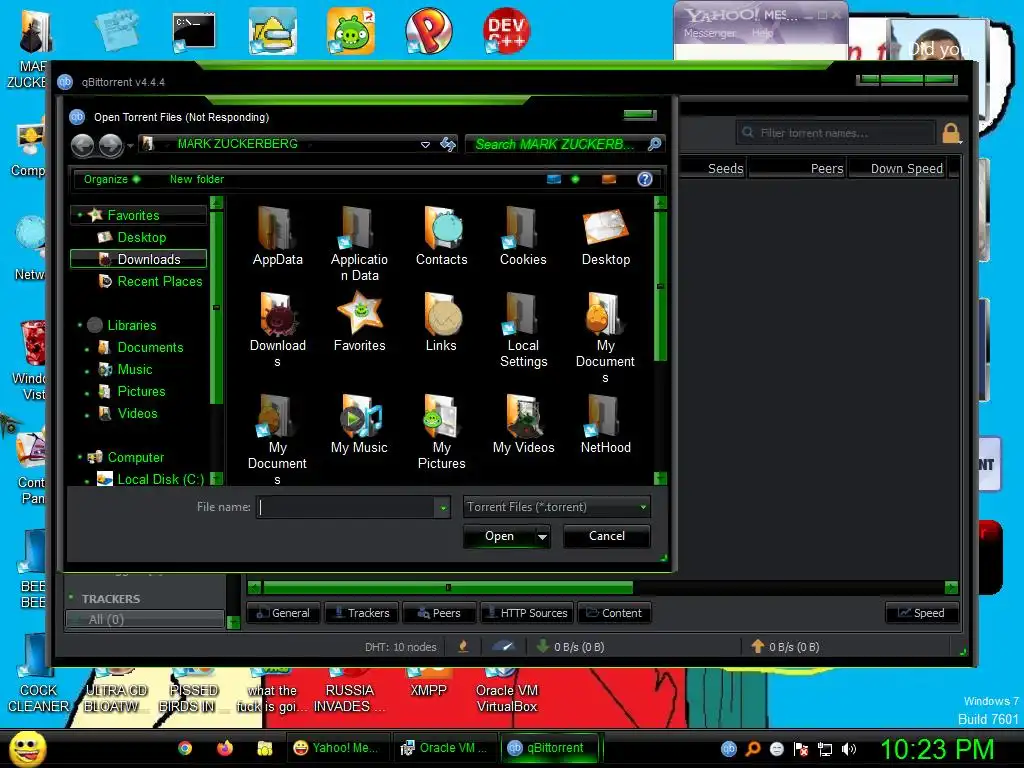Click the qBittorrent taskbar button

(549, 748)
